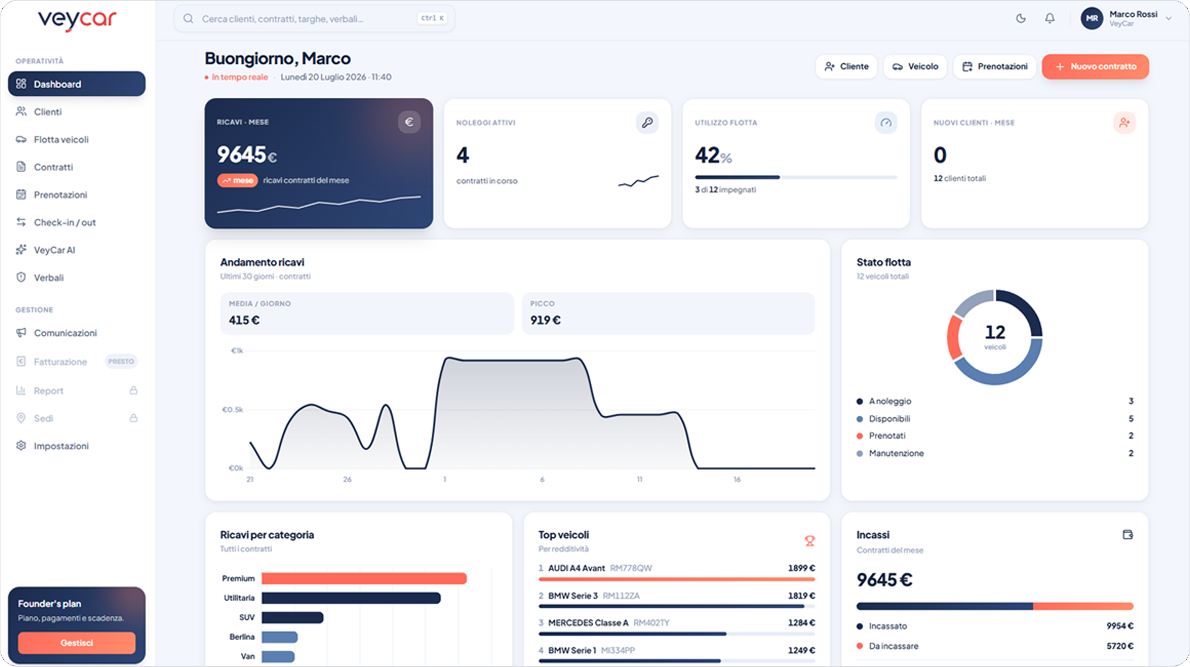Open notifications with the bell icon

point(1050,18)
